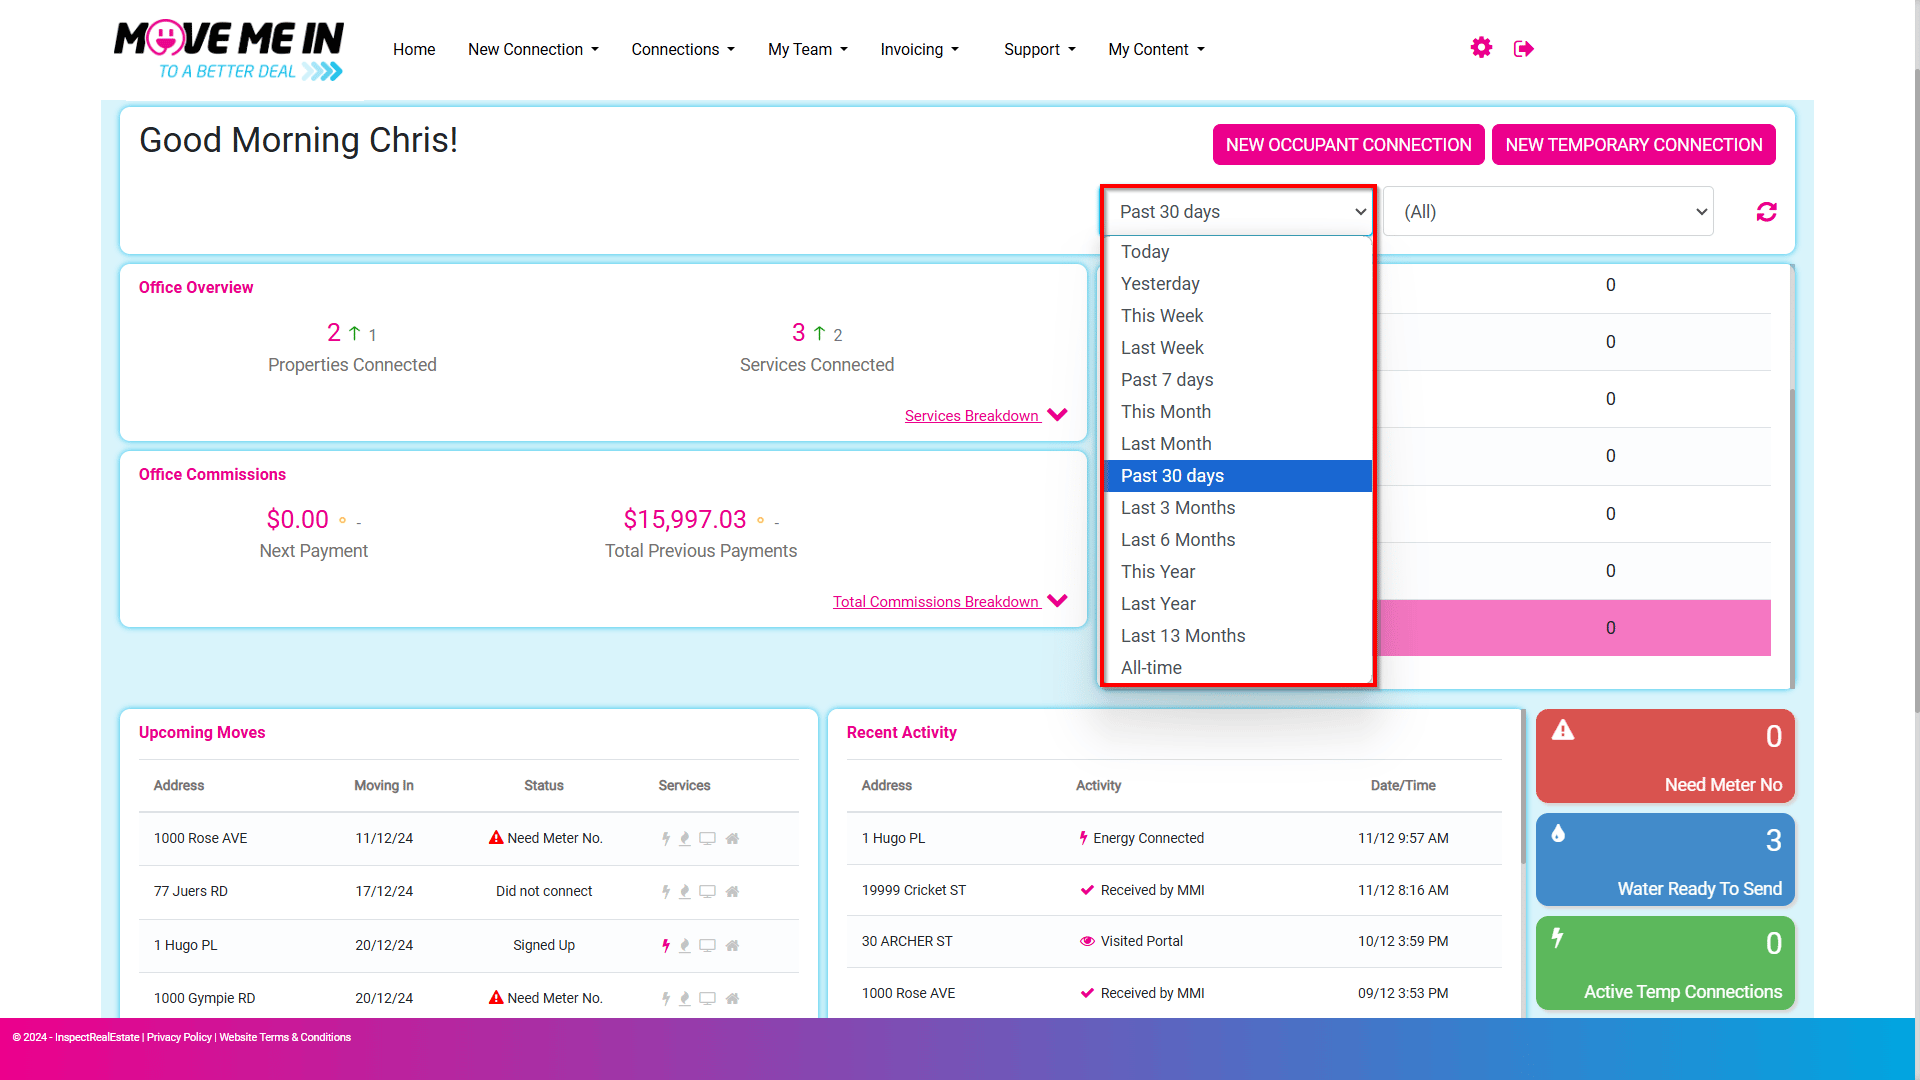
Task: Click New Occupant Connection button
Action: point(1348,145)
